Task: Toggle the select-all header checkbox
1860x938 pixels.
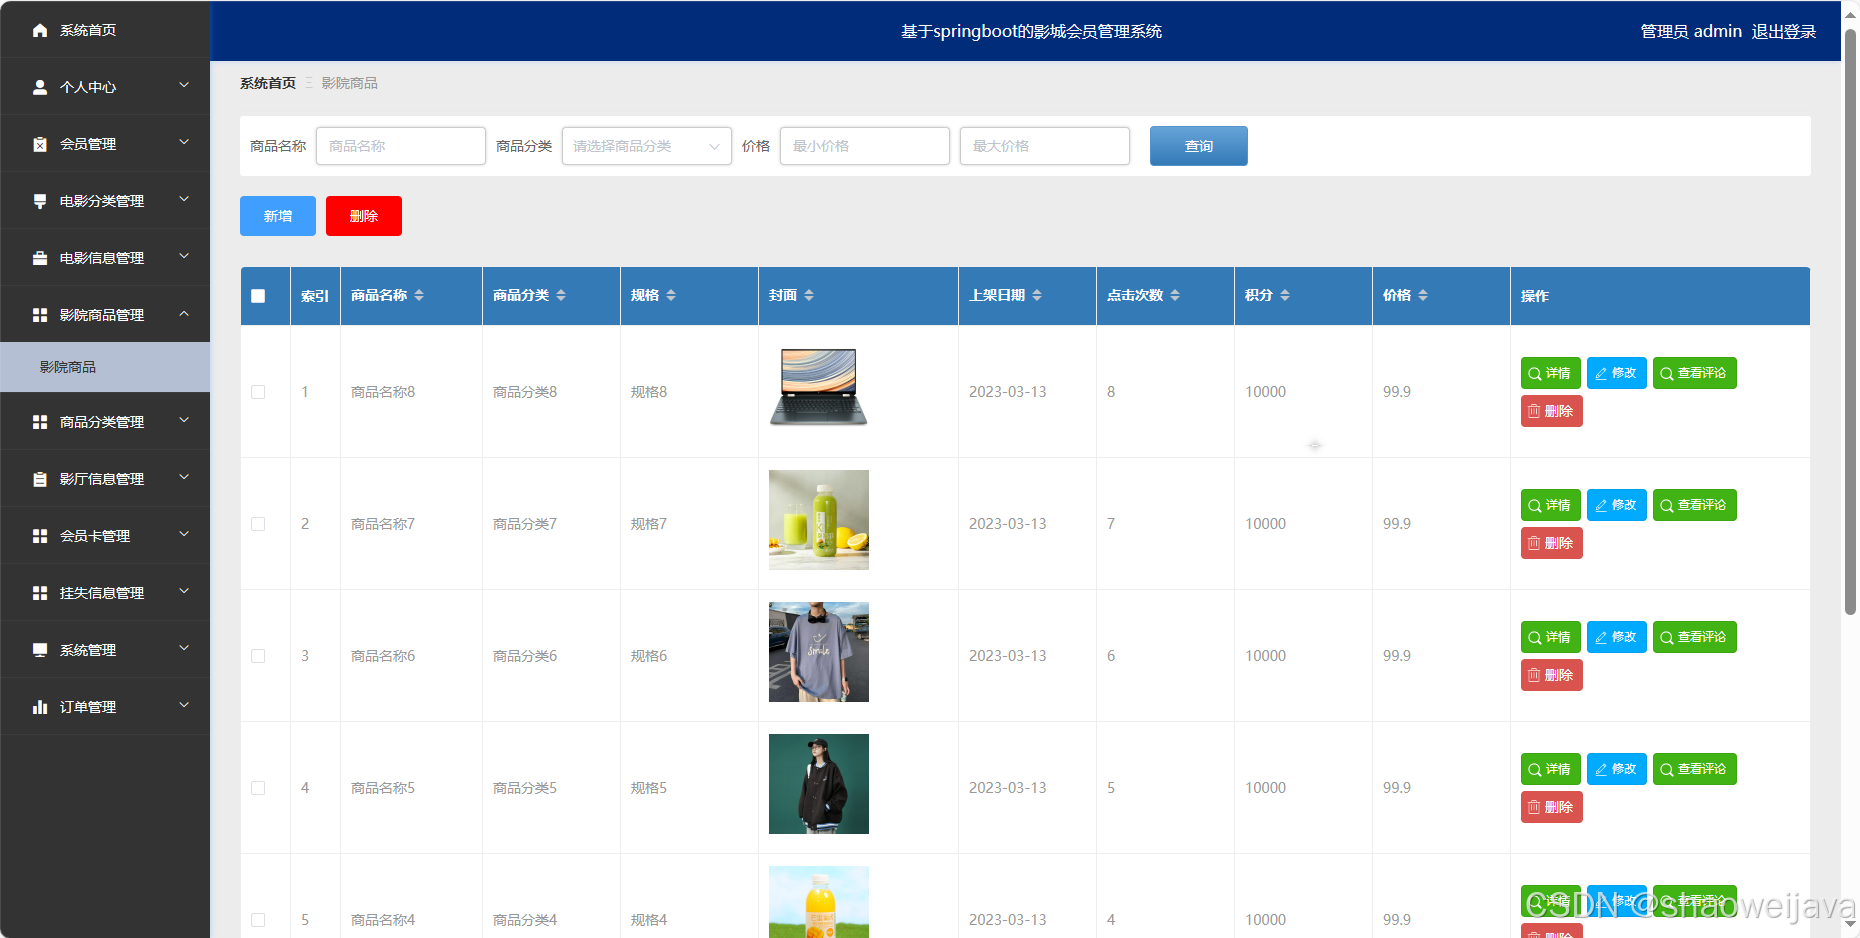Action: 258,296
